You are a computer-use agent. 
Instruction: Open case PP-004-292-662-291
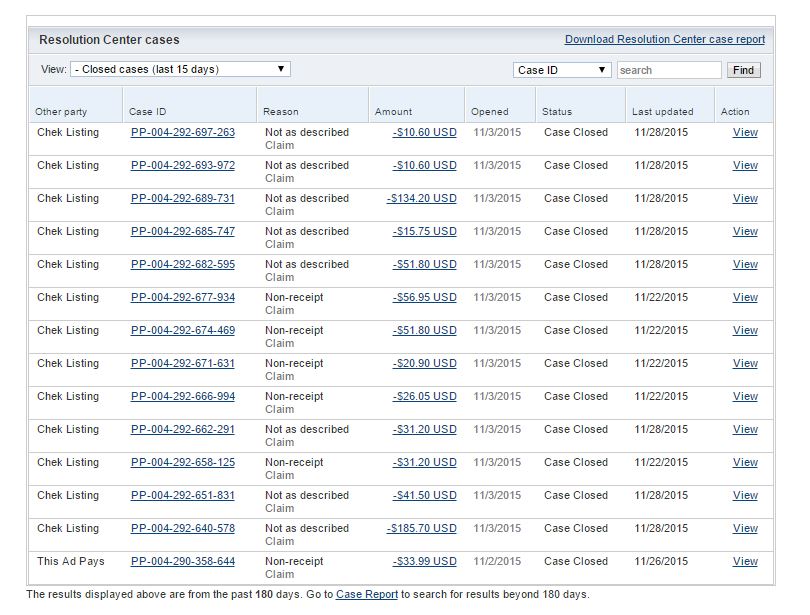point(183,429)
